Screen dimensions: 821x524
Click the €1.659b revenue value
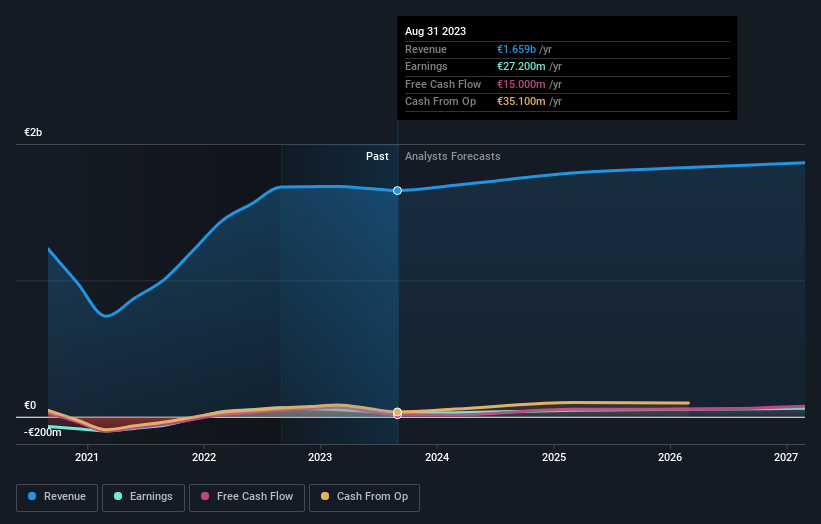point(516,49)
